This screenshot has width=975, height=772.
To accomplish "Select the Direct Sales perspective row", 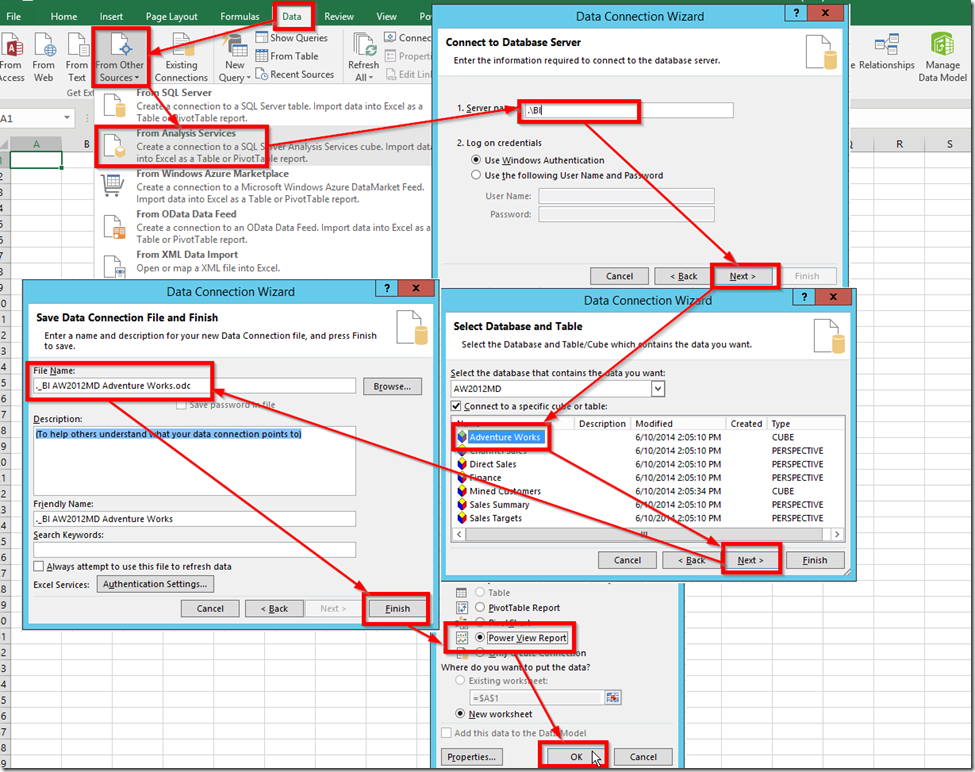I will click(650, 464).
